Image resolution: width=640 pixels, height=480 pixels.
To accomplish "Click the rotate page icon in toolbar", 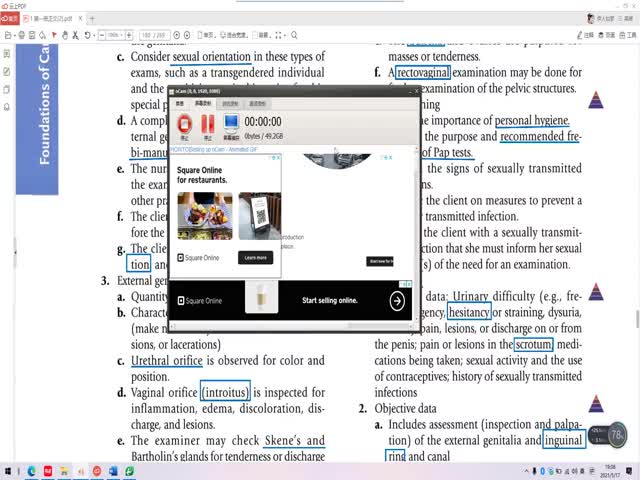I will pyautogui.click(x=88, y=35).
